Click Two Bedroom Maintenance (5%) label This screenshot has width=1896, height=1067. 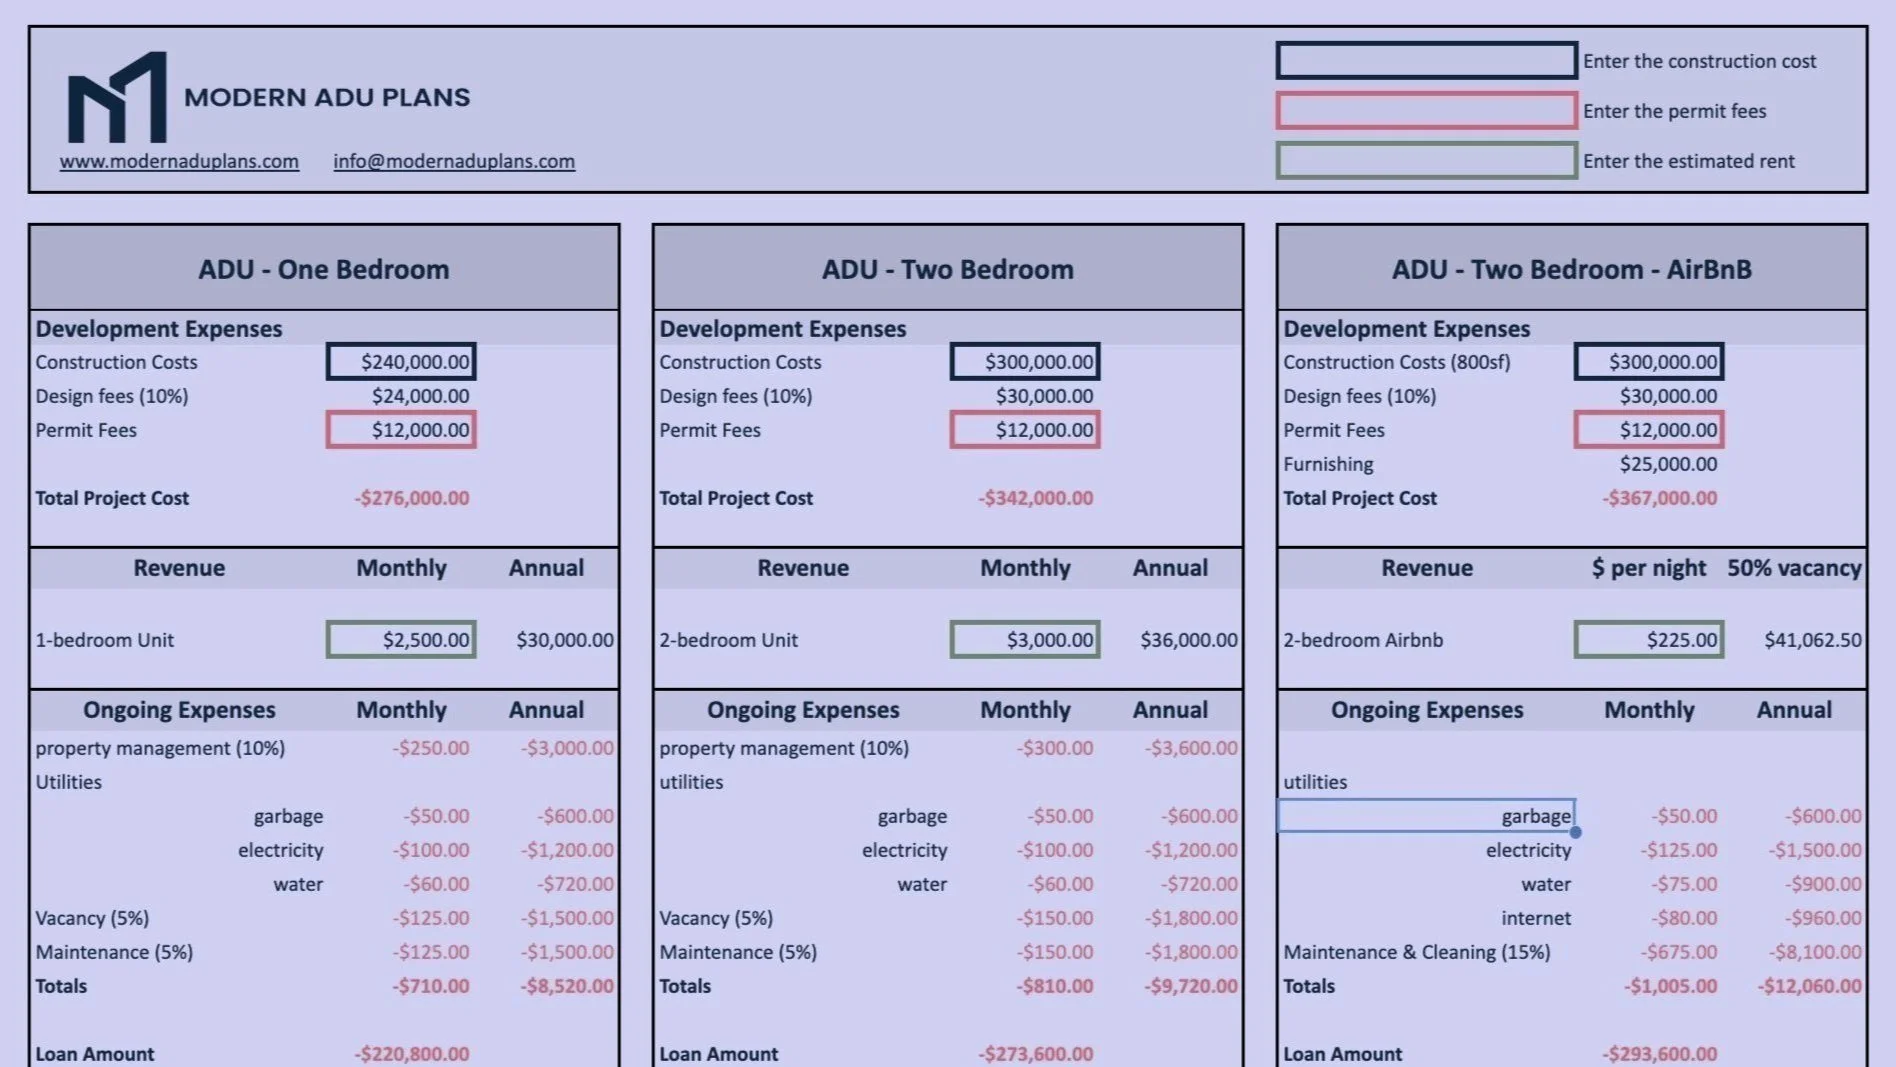[x=738, y=952]
